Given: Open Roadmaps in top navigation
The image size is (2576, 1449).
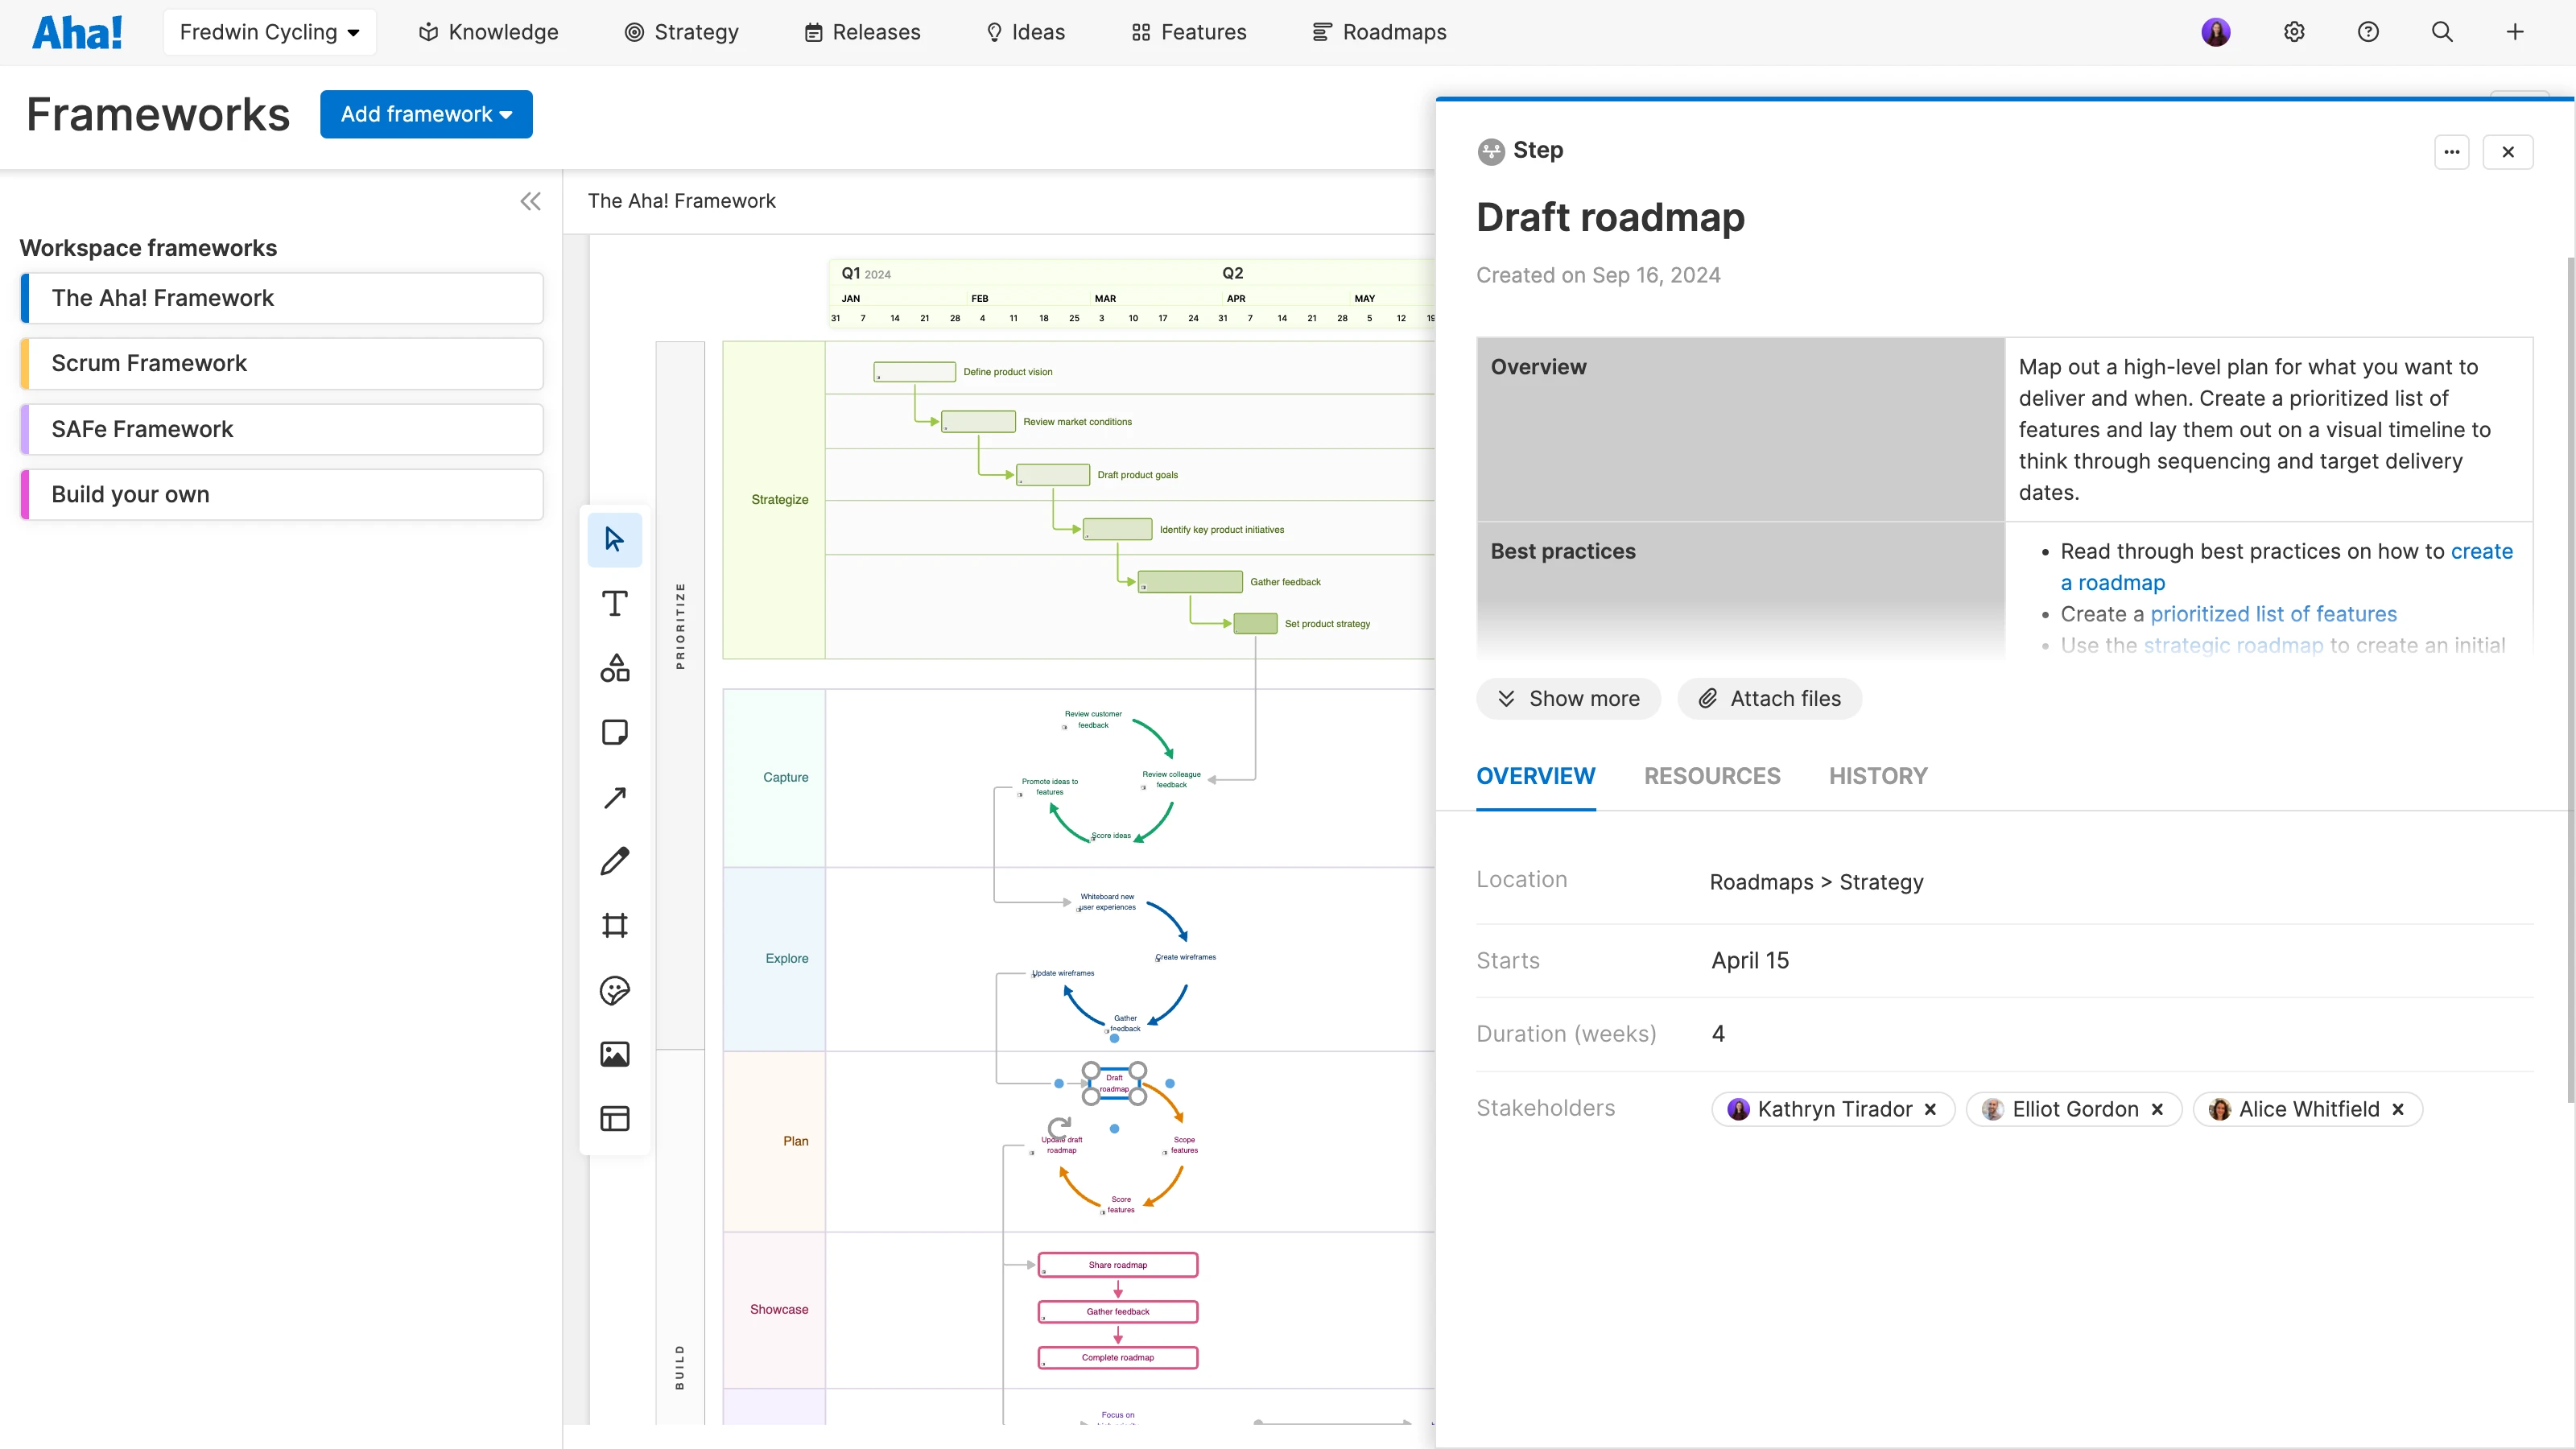Looking at the screenshot, I should [x=1379, y=31].
